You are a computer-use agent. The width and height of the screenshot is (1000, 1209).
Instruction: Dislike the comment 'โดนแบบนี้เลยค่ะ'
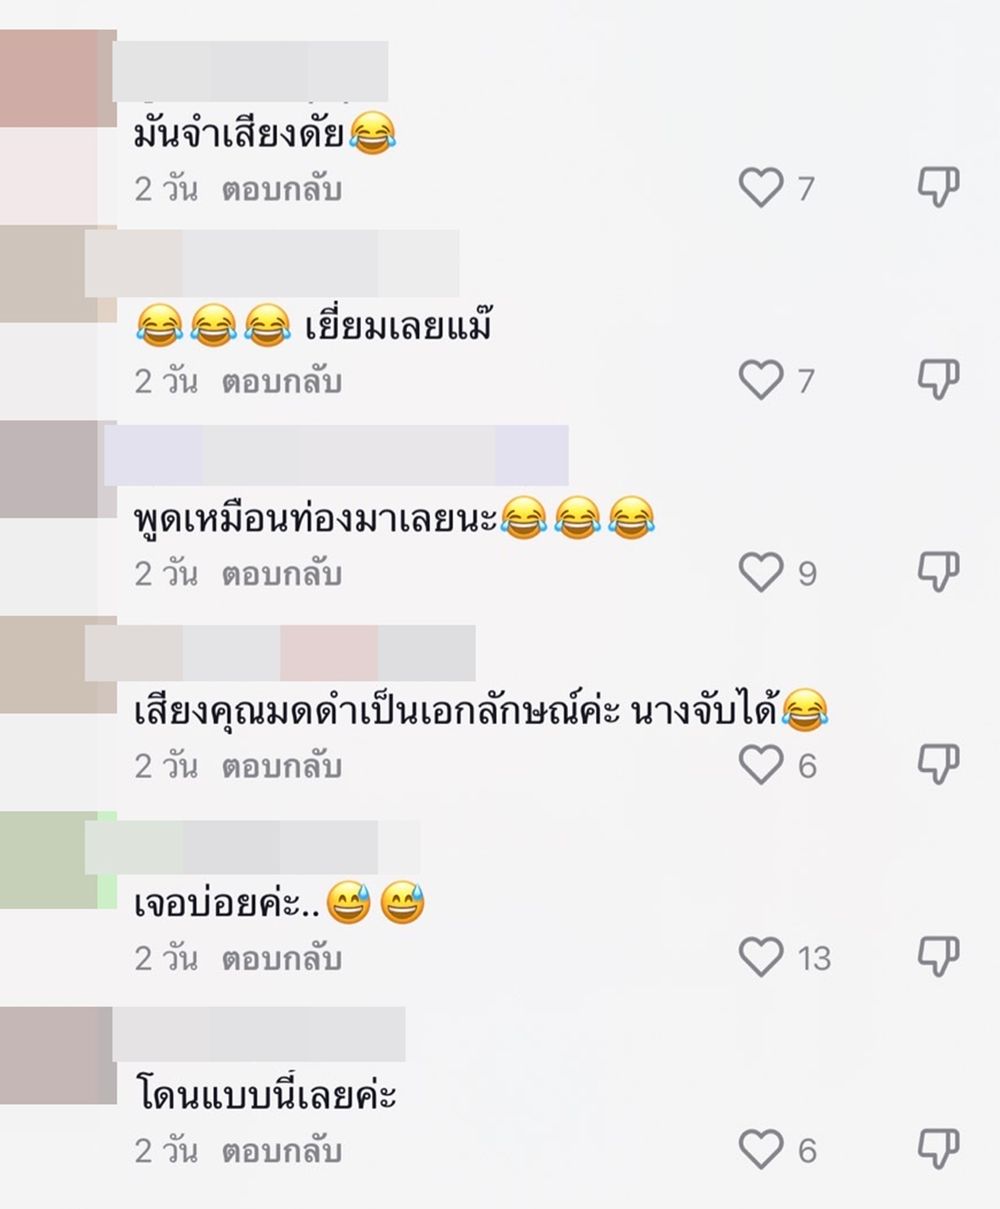coord(939,1149)
